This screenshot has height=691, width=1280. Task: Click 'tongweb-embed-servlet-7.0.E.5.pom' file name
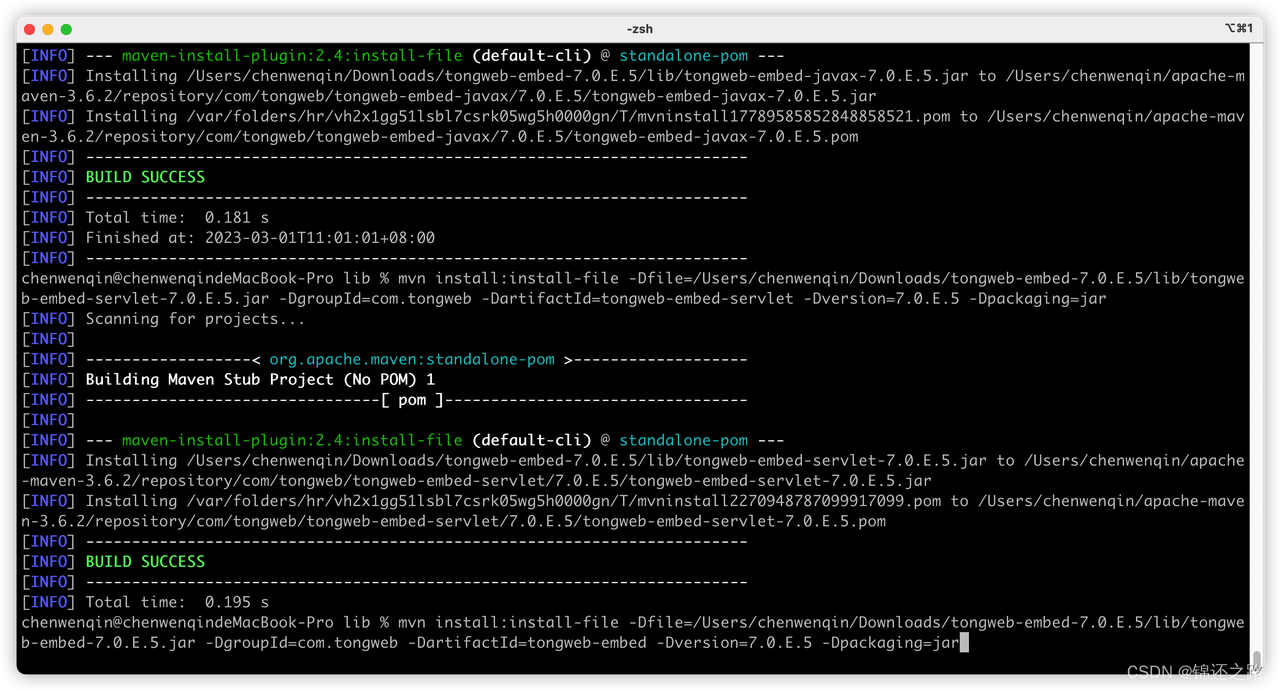(734, 521)
